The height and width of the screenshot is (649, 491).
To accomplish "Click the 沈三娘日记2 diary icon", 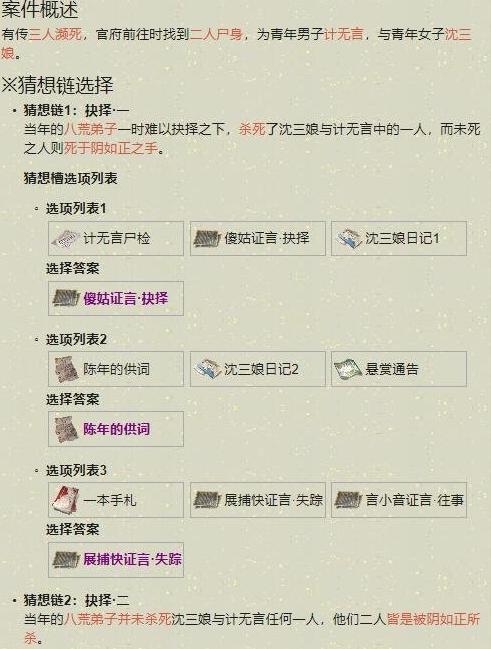I will [x=208, y=369].
